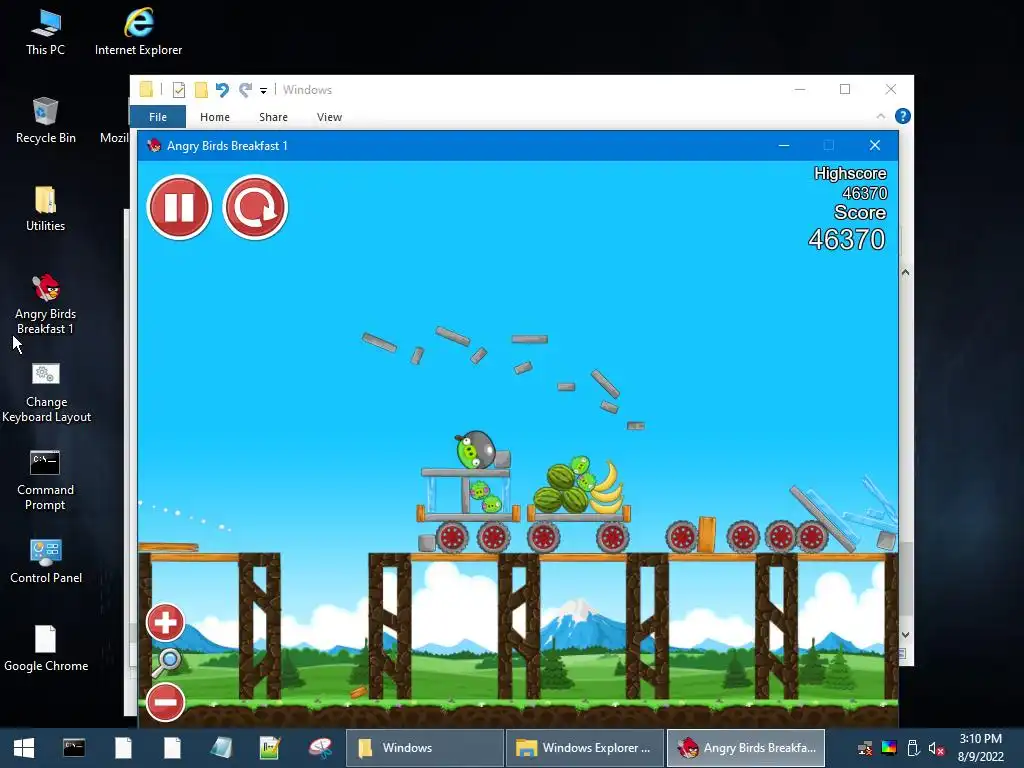Open Internet Explorer desktop icon
1024x768 pixels.
click(138, 33)
